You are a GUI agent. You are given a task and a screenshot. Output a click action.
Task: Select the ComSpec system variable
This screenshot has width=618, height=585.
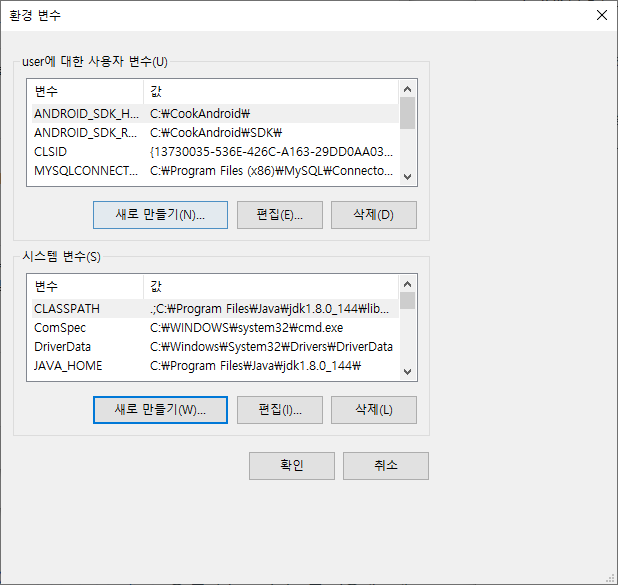coord(215,328)
